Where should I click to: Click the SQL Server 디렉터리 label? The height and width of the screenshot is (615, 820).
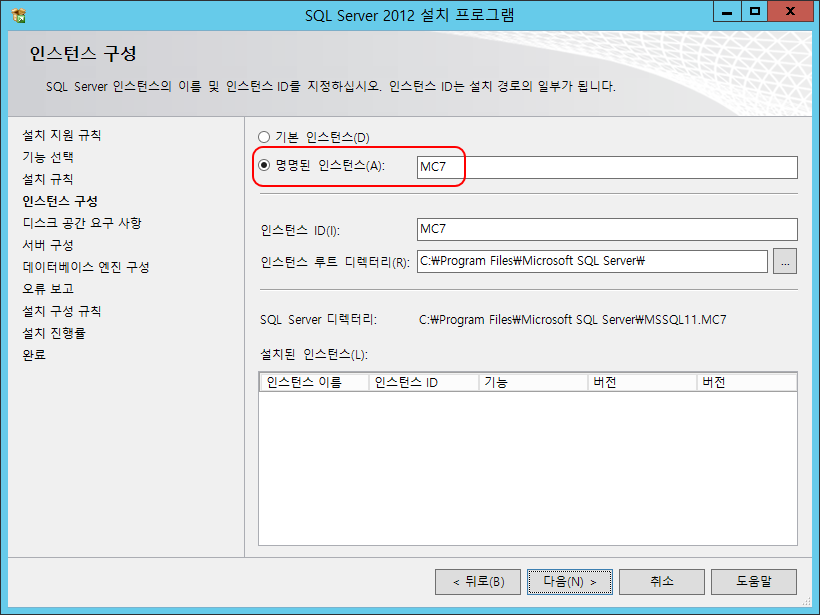318,320
